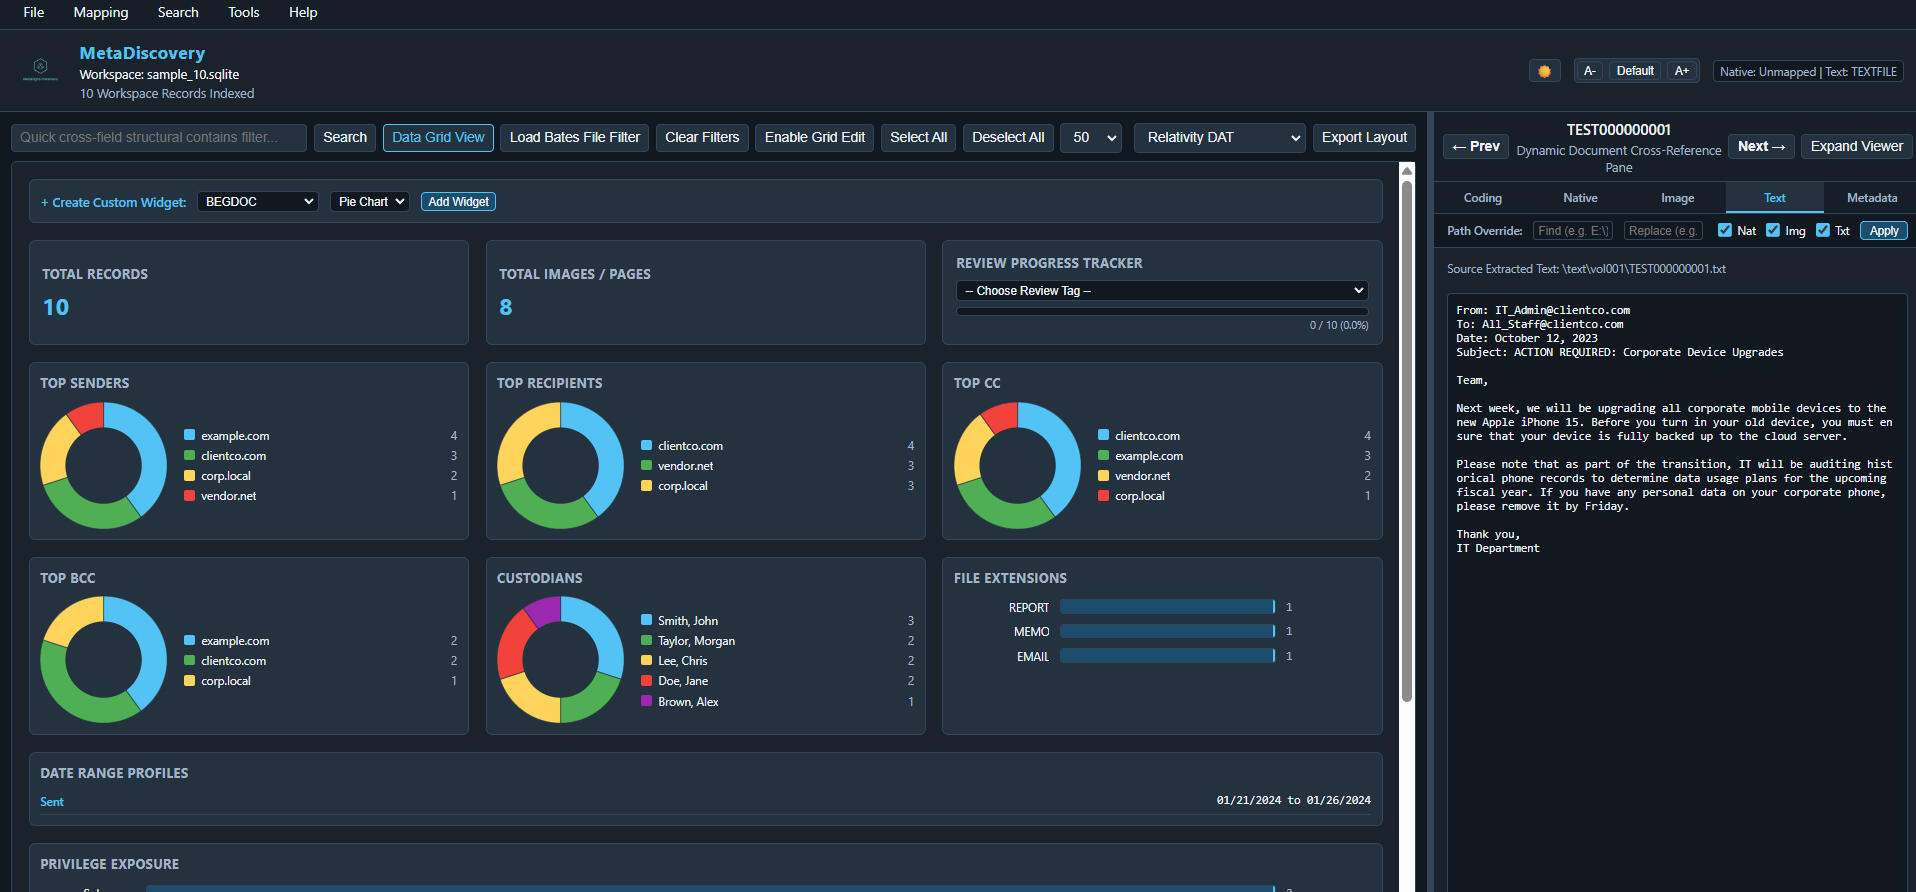Switch to the Metadata tab
Screen dimensions: 1916x892
click(1871, 198)
